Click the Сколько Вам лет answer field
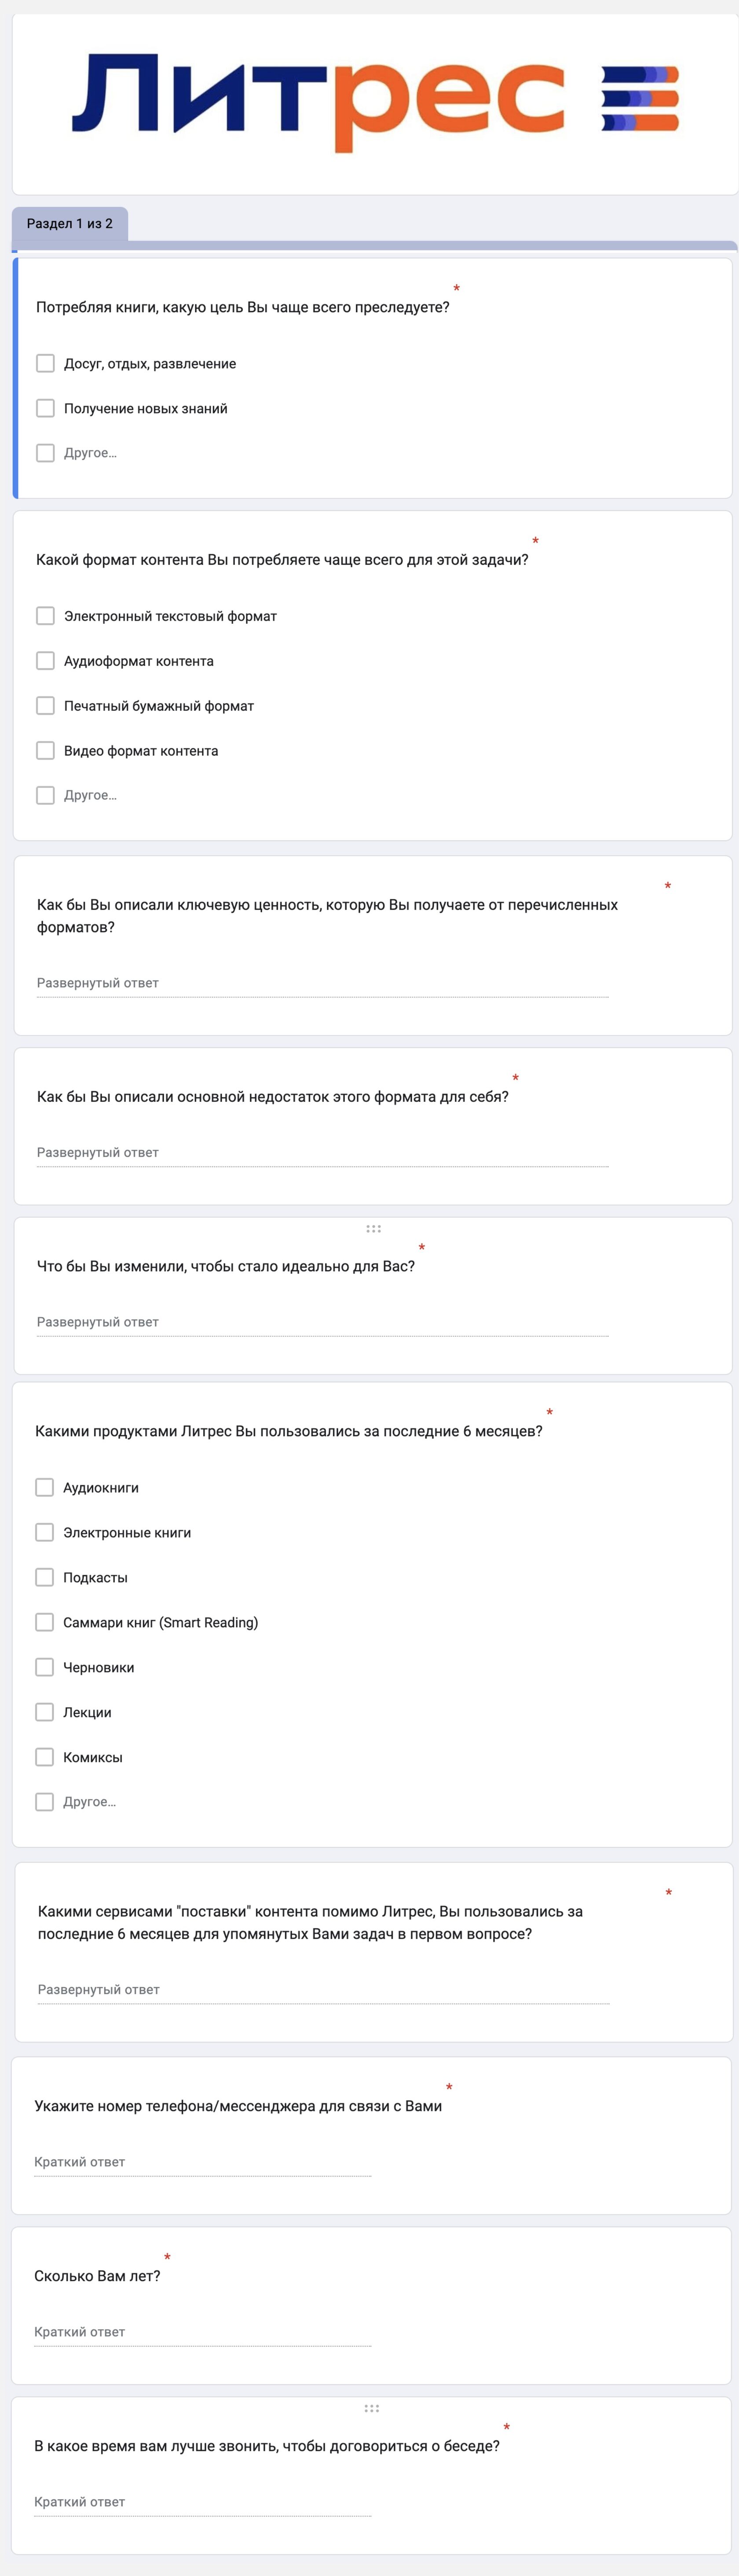 click(202, 2333)
